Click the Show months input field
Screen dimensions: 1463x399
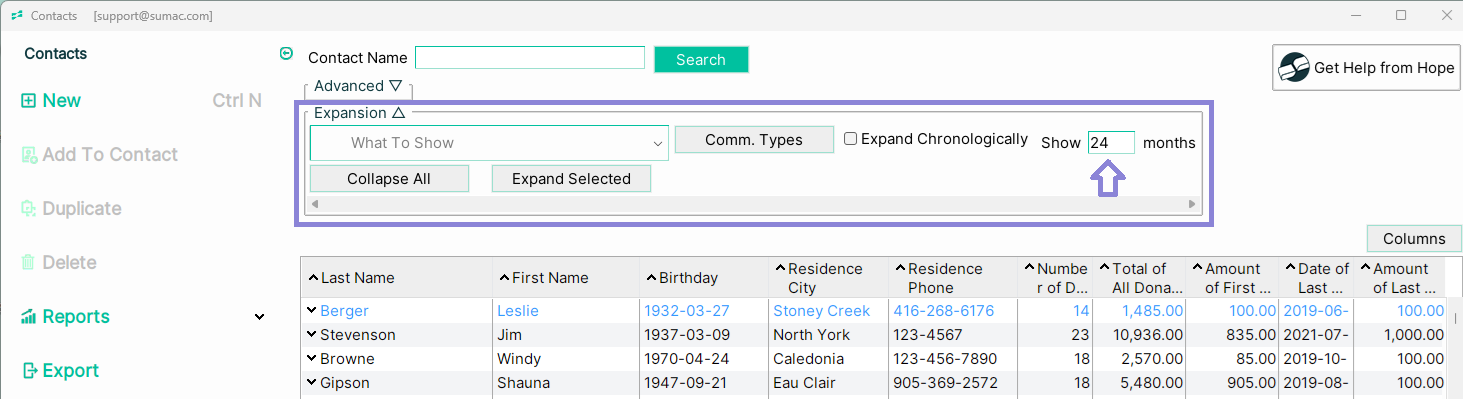coord(1111,143)
